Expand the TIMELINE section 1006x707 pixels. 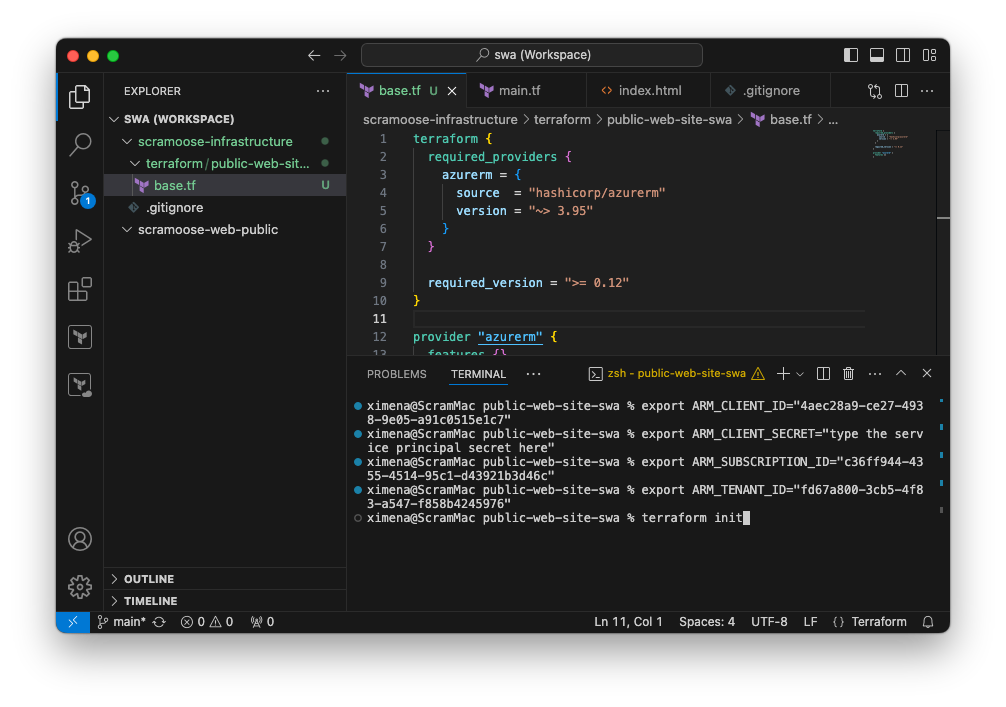click(x=225, y=601)
